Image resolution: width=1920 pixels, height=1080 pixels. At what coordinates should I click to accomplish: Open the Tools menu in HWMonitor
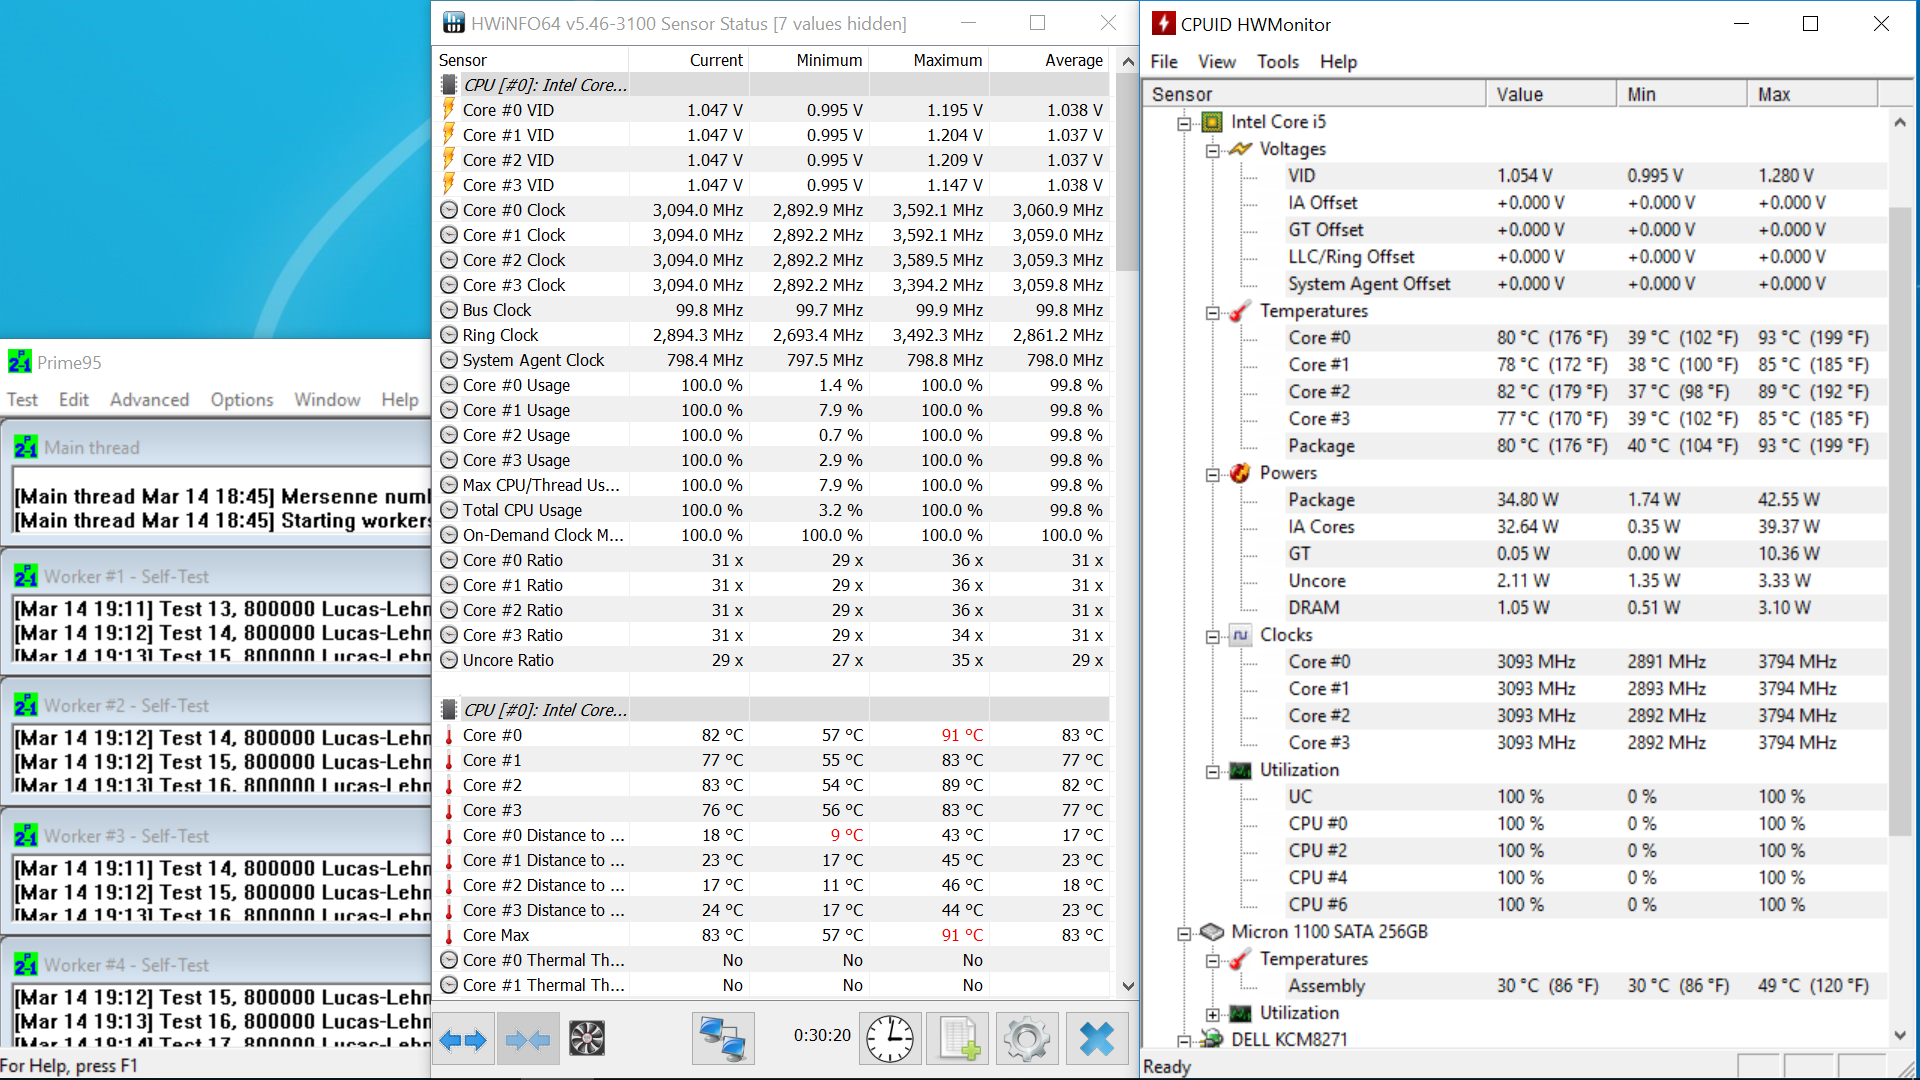[x=1278, y=62]
